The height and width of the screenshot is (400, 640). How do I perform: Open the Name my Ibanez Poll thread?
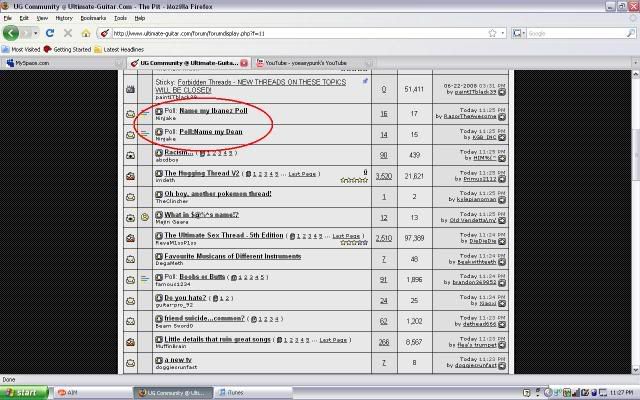(x=213, y=111)
